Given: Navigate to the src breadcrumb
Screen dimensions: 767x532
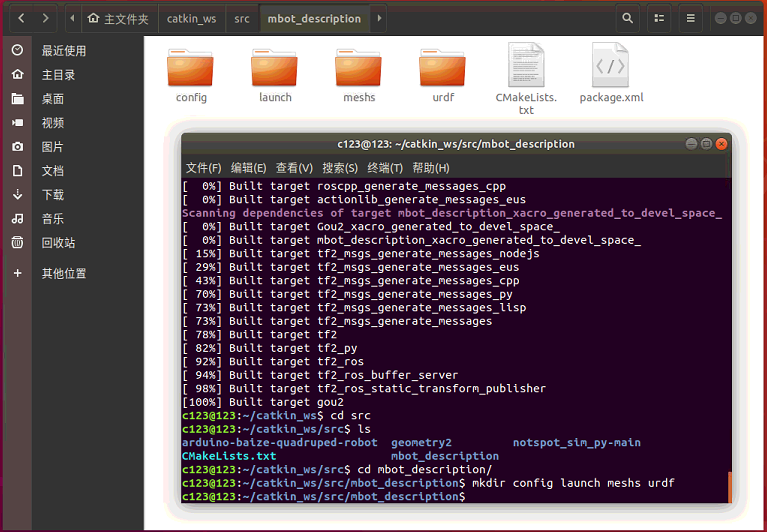Looking at the screenshot, I should coord(242,19).
